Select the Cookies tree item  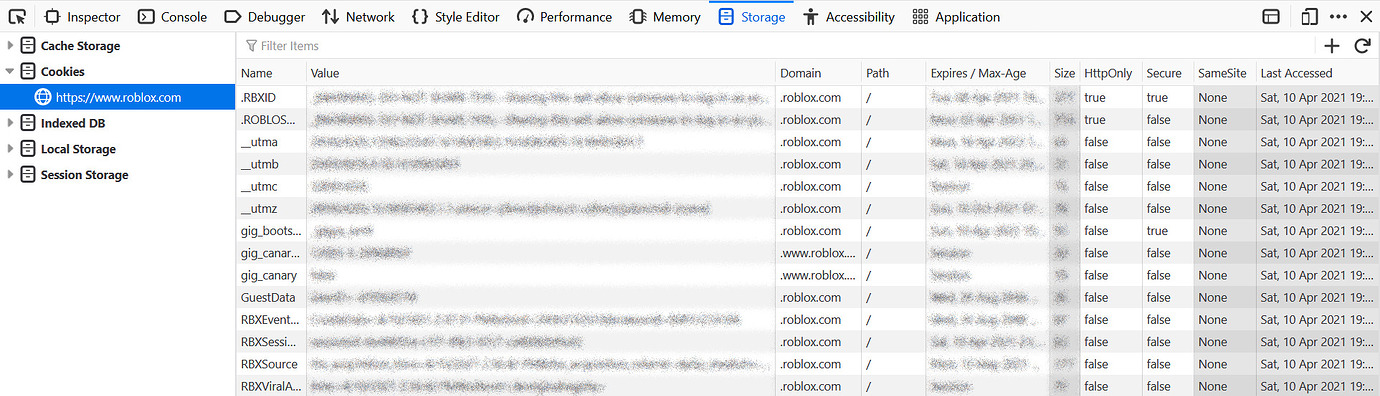click(63, 72)
